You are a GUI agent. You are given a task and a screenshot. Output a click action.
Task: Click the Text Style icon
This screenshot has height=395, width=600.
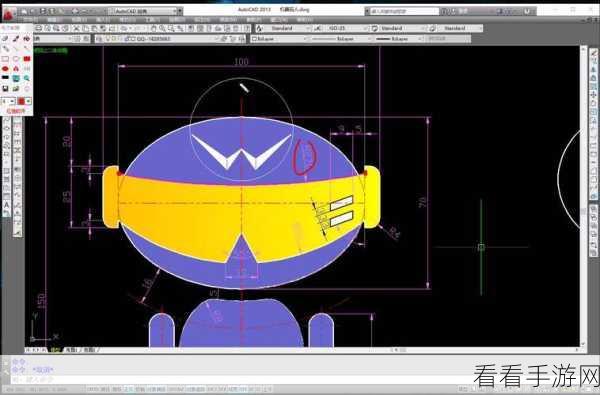[259, 28]
